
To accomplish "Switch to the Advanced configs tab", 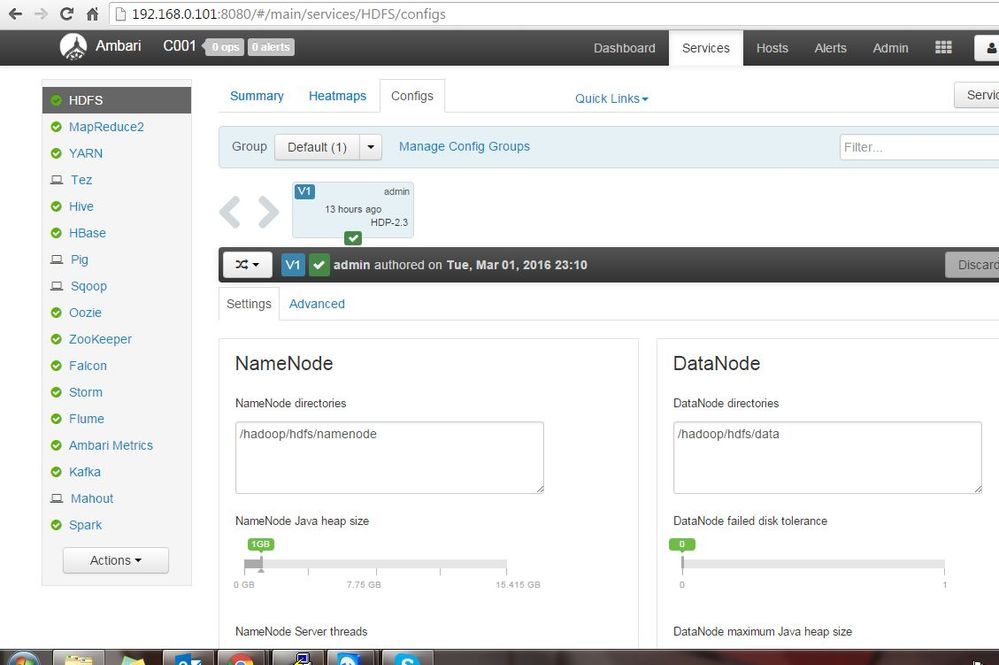I will click(317, 304).
